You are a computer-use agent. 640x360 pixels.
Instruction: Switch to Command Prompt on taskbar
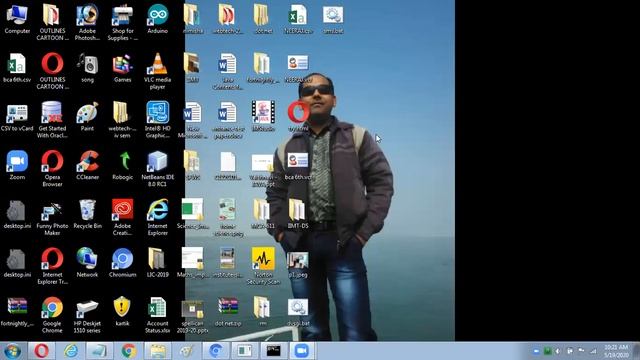(273, 351)
